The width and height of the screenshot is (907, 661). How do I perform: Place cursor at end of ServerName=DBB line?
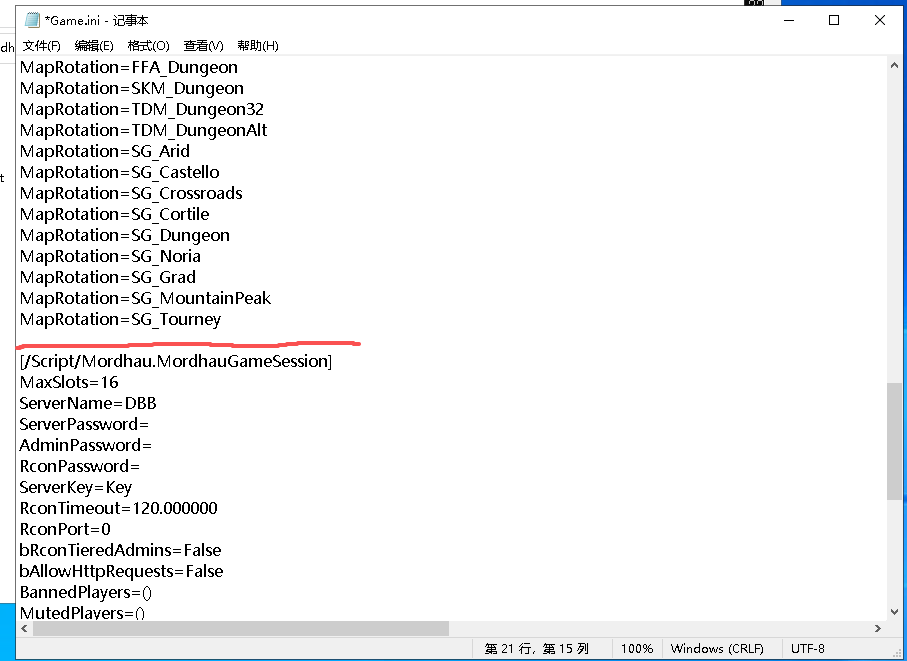(157, 404)
